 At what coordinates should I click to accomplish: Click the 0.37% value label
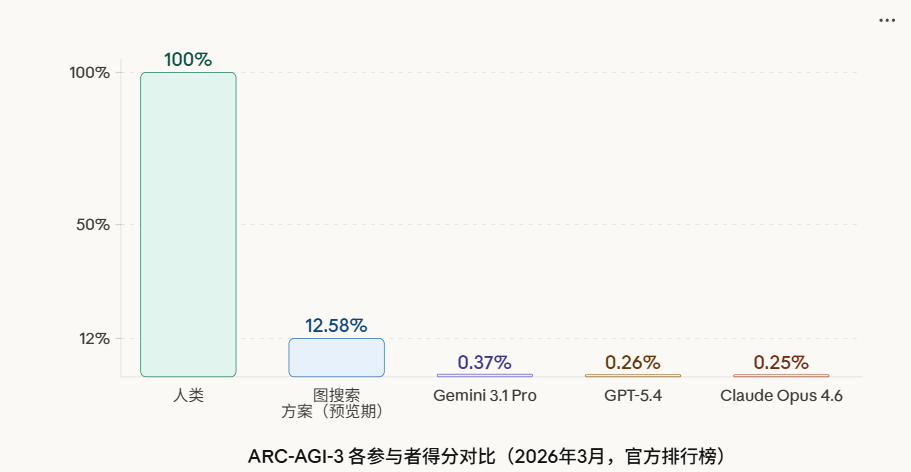pyautogui.click(x=485, y=362)
